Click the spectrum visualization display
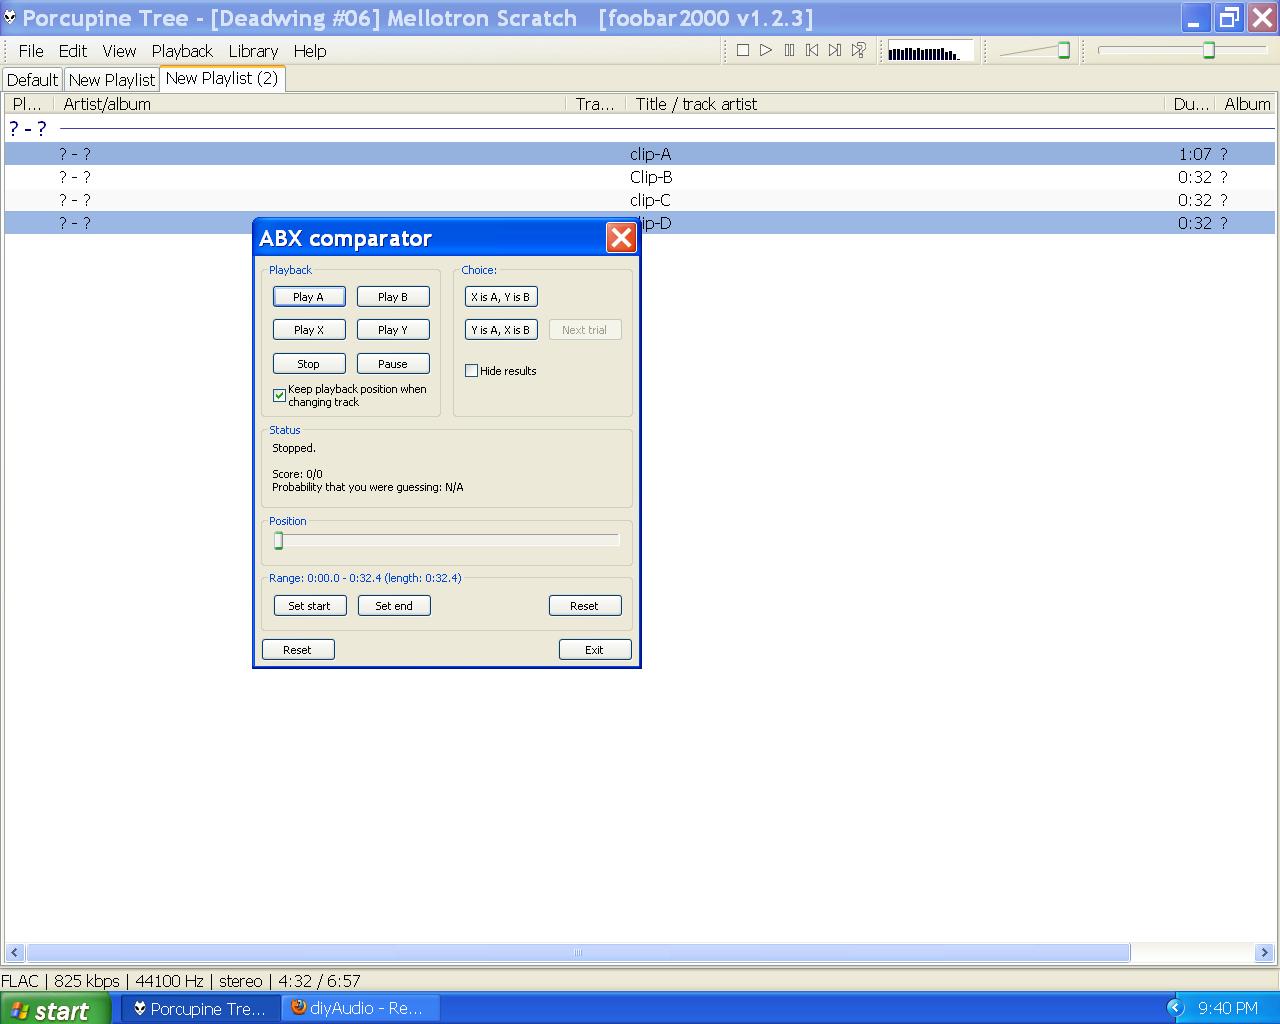 click(x=930, y=51)
